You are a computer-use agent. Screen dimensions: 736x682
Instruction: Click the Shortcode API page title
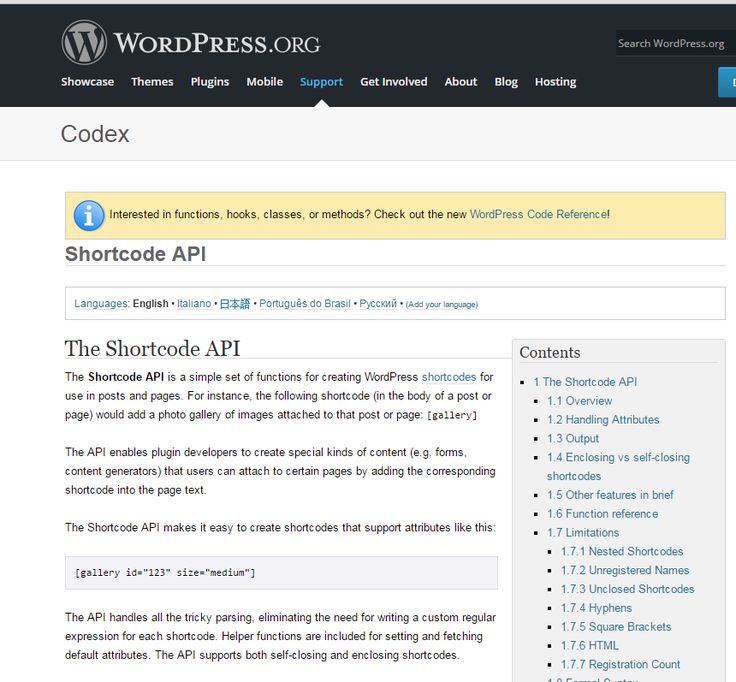pos(135,254)
